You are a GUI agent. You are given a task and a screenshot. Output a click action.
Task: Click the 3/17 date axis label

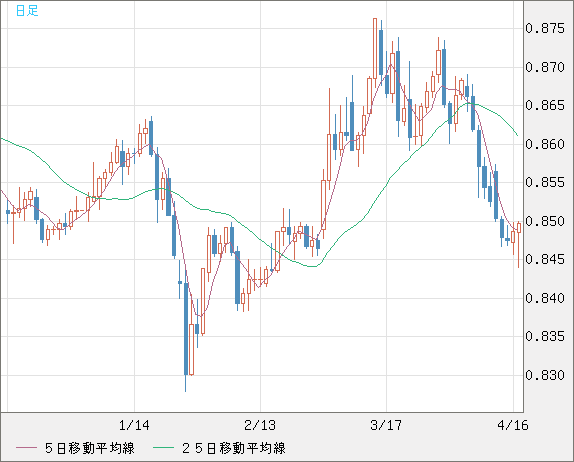pos(386,425)
